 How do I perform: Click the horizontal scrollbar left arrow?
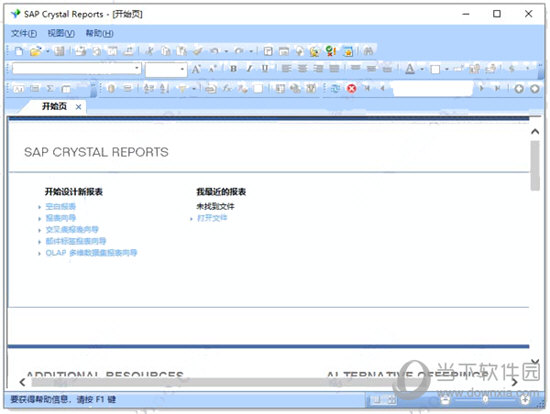pyautogui.click(x=23, y=382)
